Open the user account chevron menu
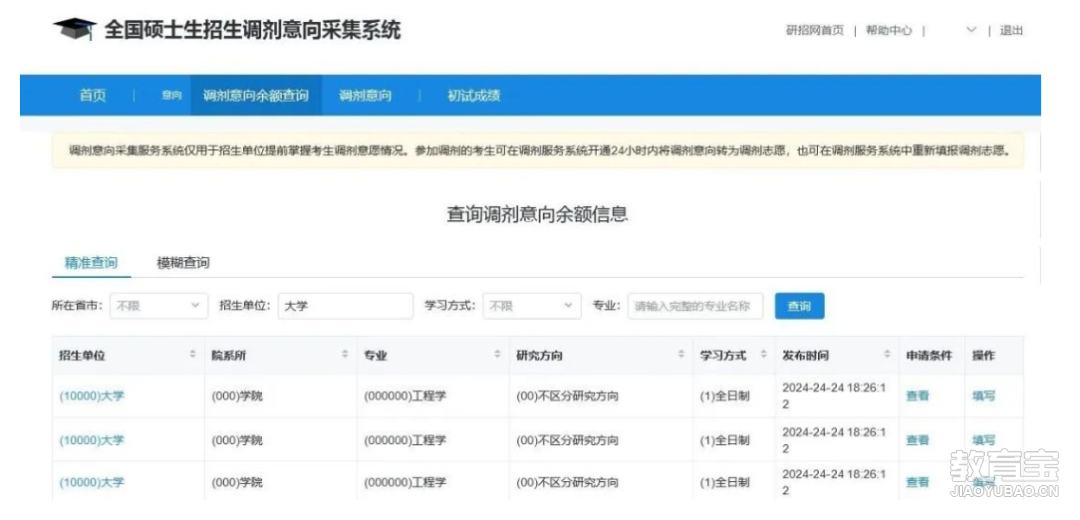The width and height of the screenshot is (1080, 520). pyautogui.click(x=971, y=31)
